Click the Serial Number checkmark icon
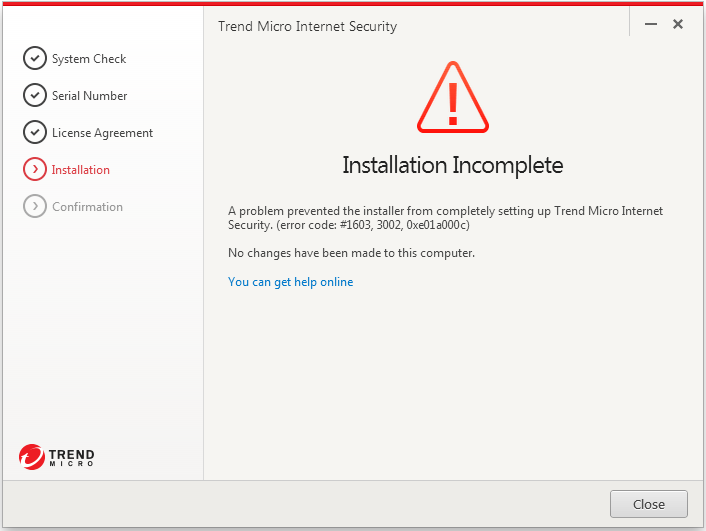The image size is (706, 531). pos(35,95)
